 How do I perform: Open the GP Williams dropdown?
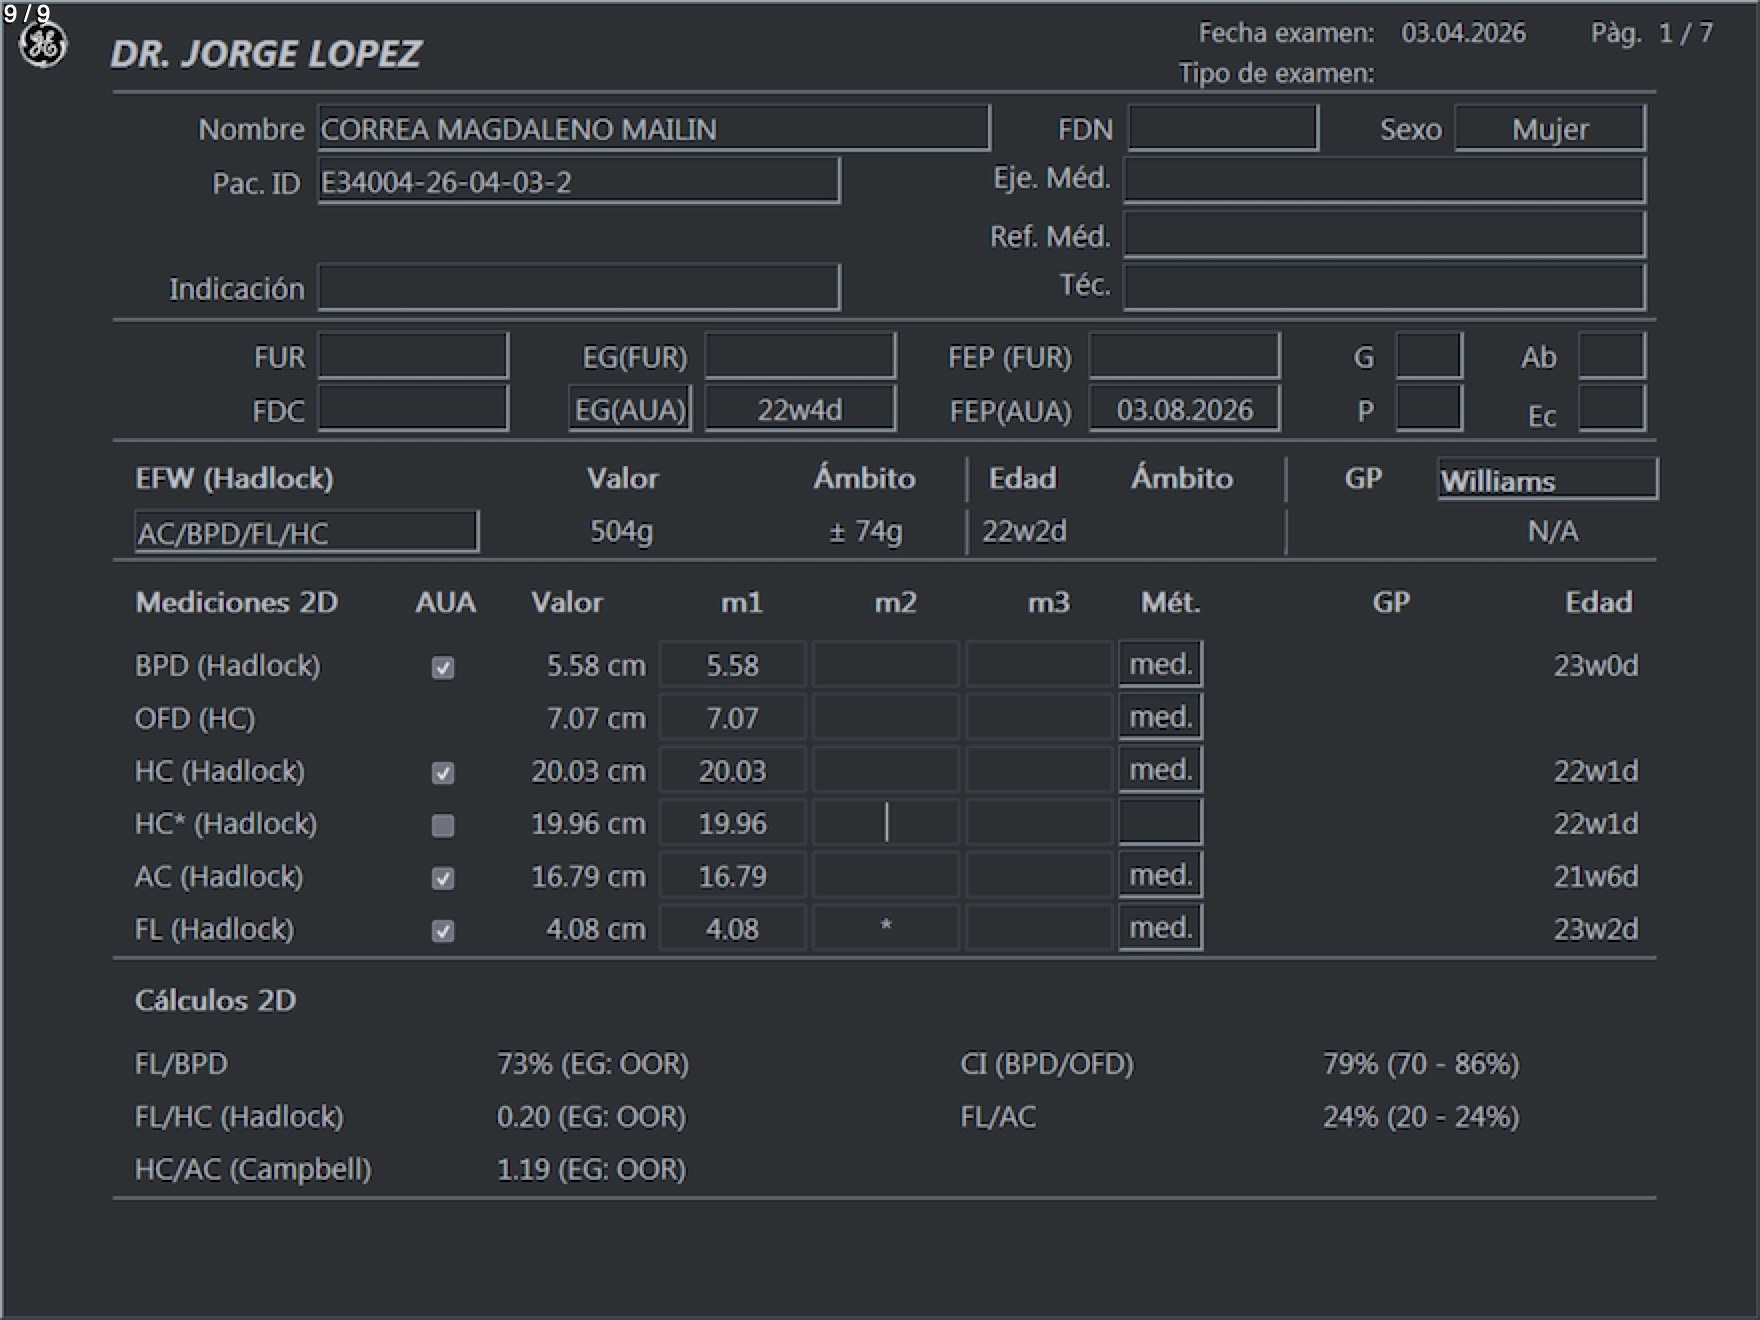coord(1546,480)
